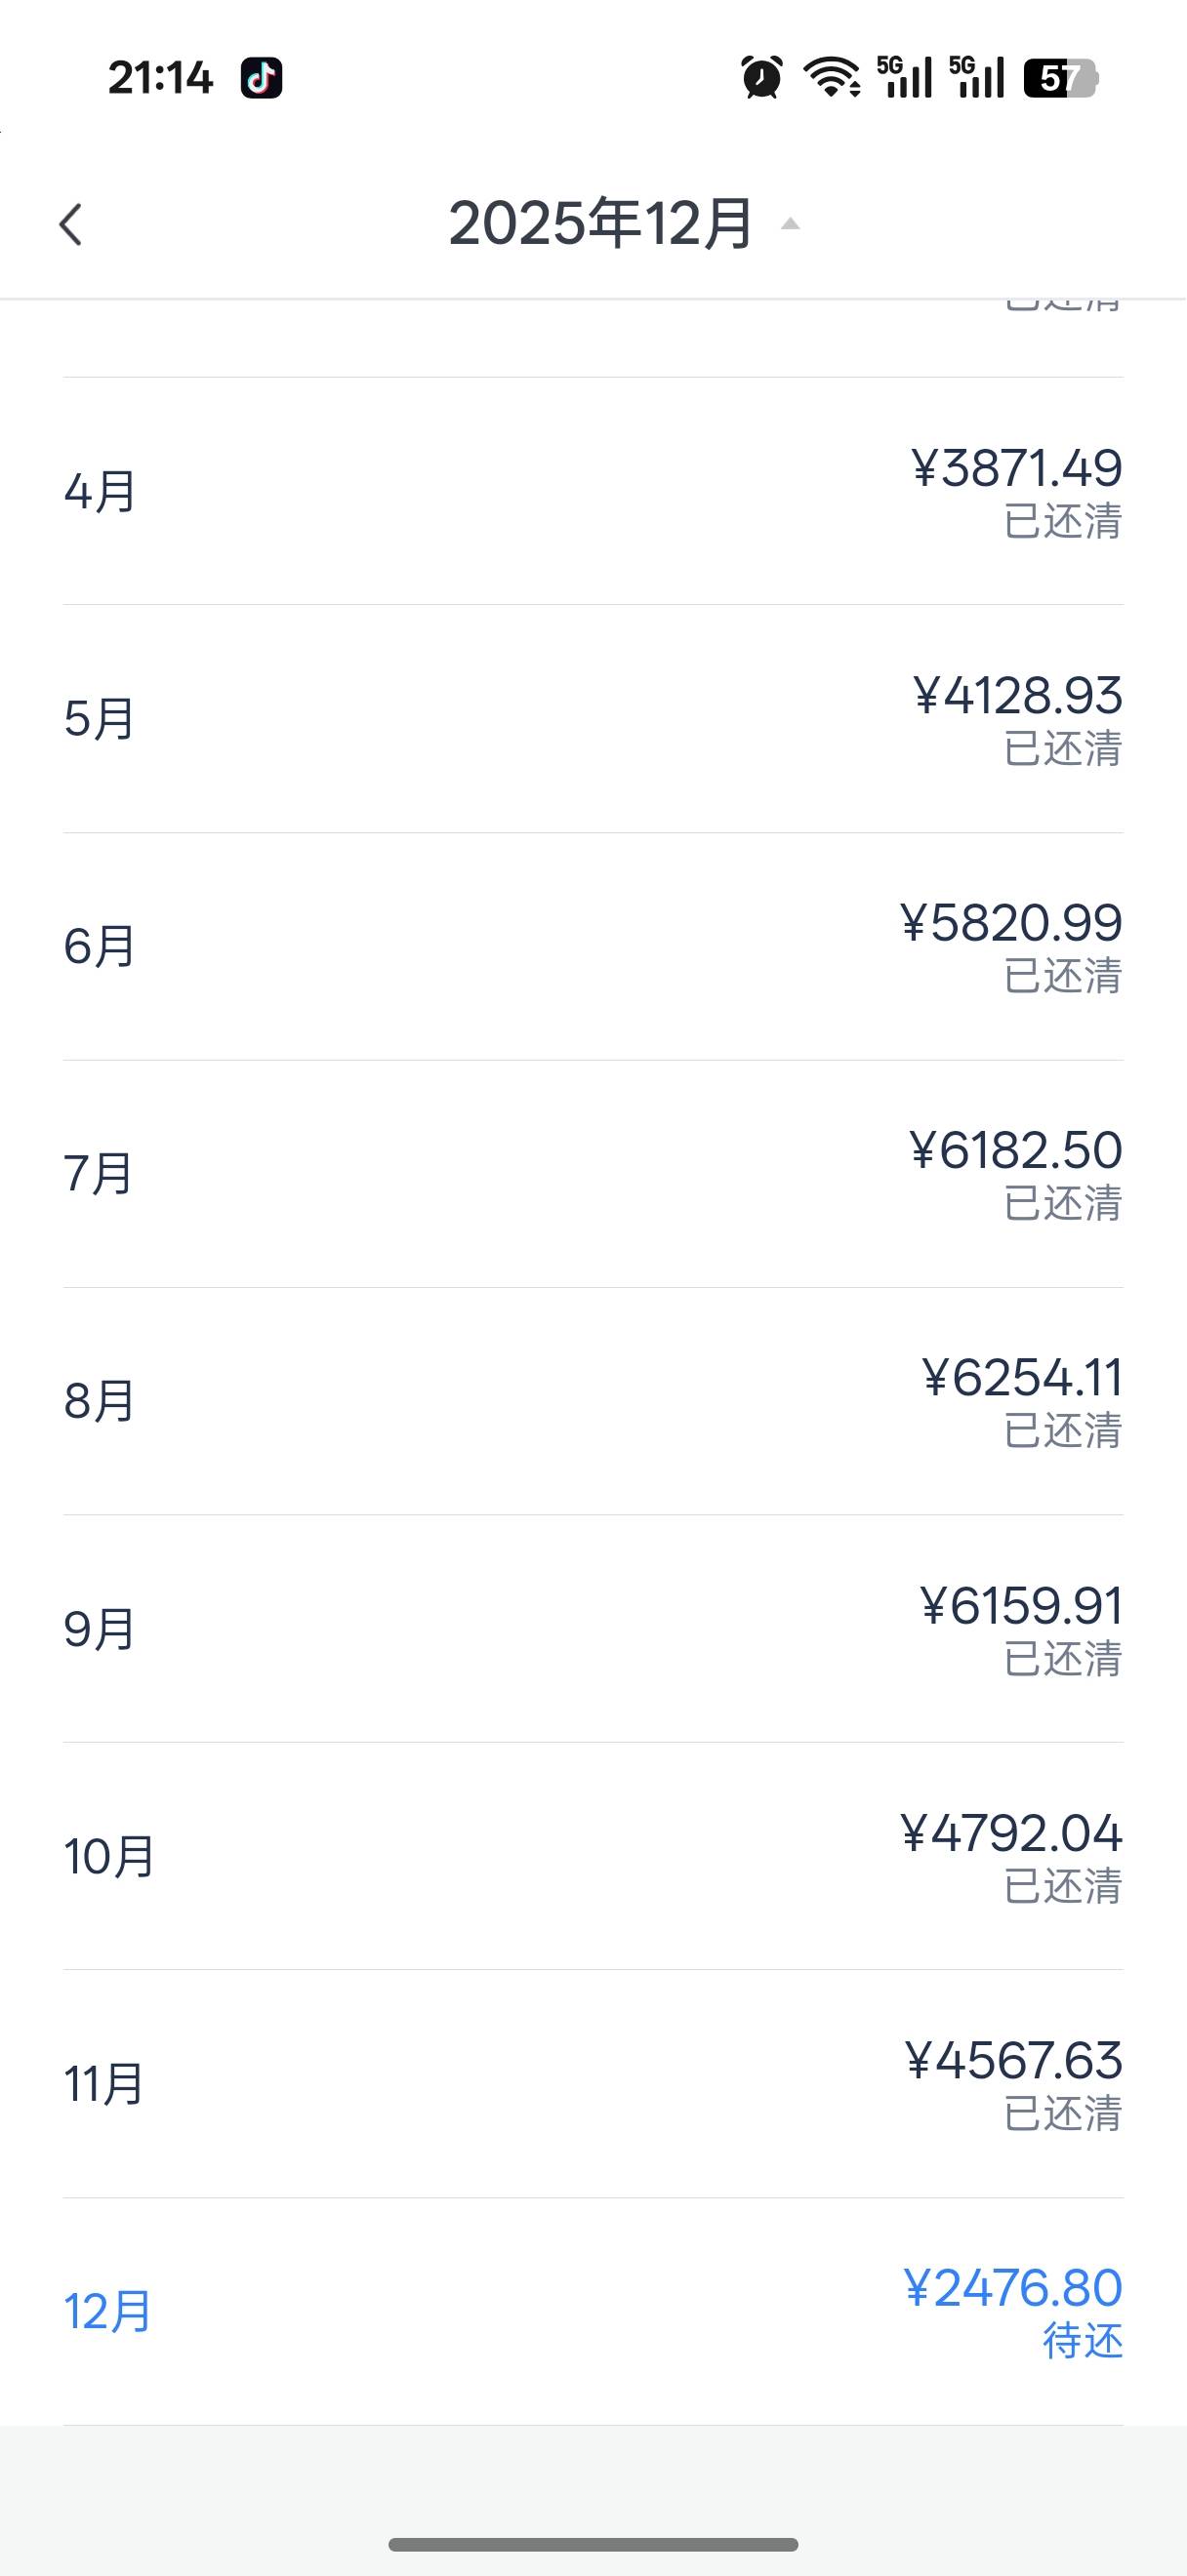Tap the 待还 status on December
Viewport: 1187px width, 2576px height.
click(1082, 2342)
